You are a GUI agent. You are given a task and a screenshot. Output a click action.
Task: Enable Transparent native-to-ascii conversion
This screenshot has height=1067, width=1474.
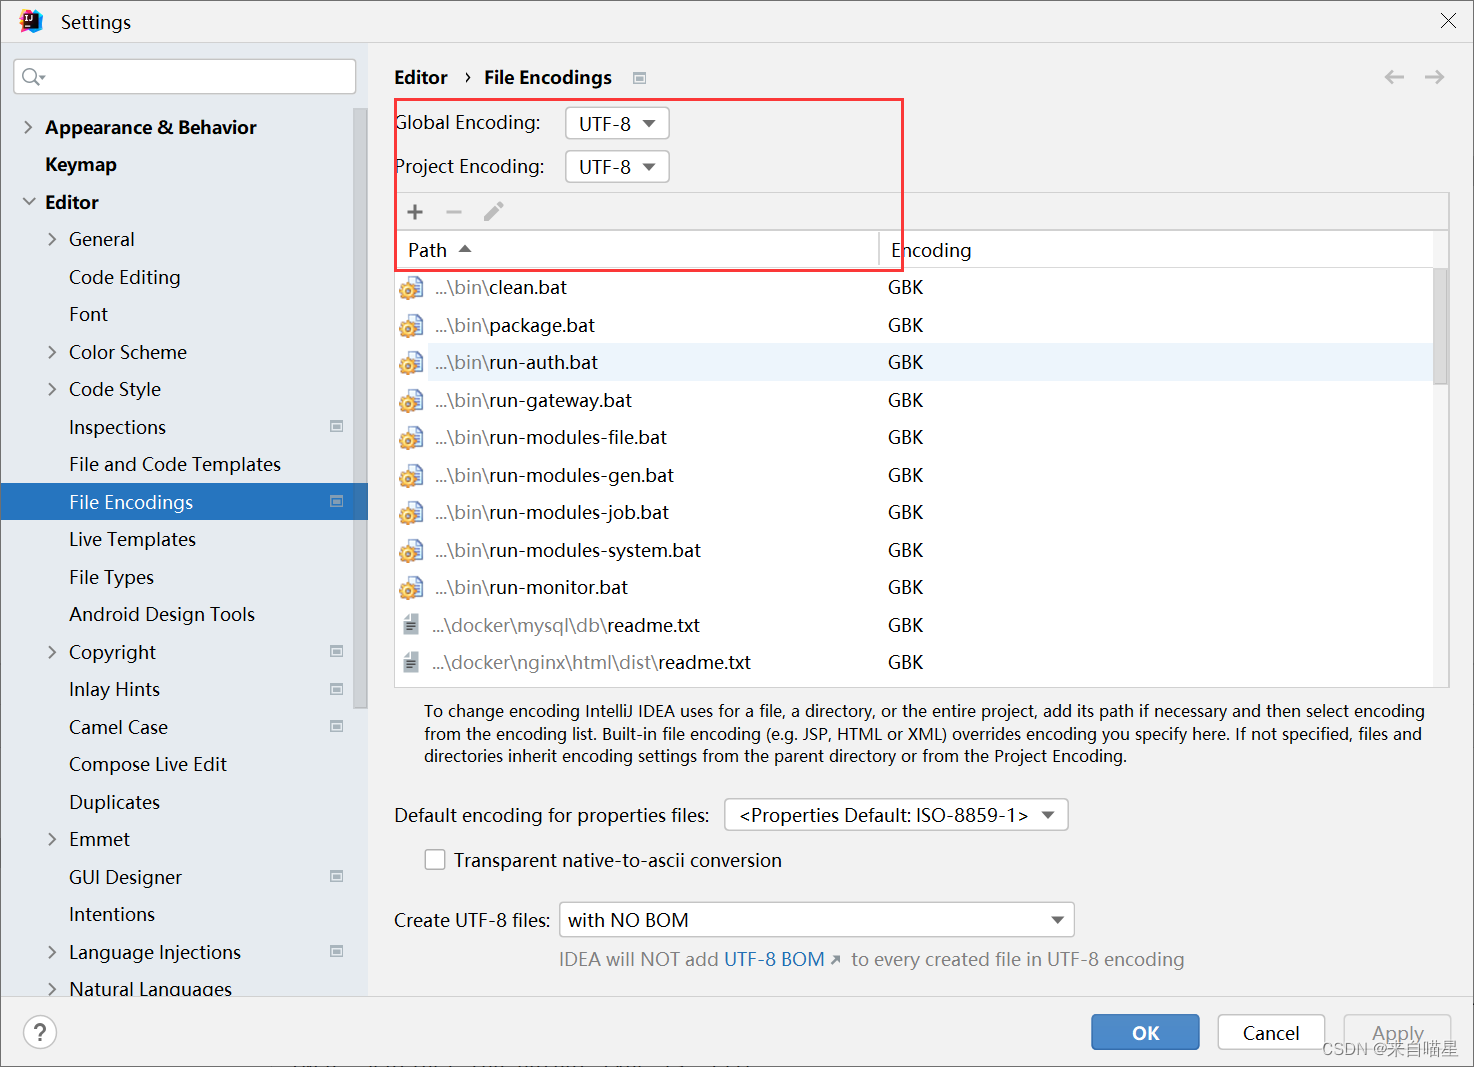coord(435,859)
